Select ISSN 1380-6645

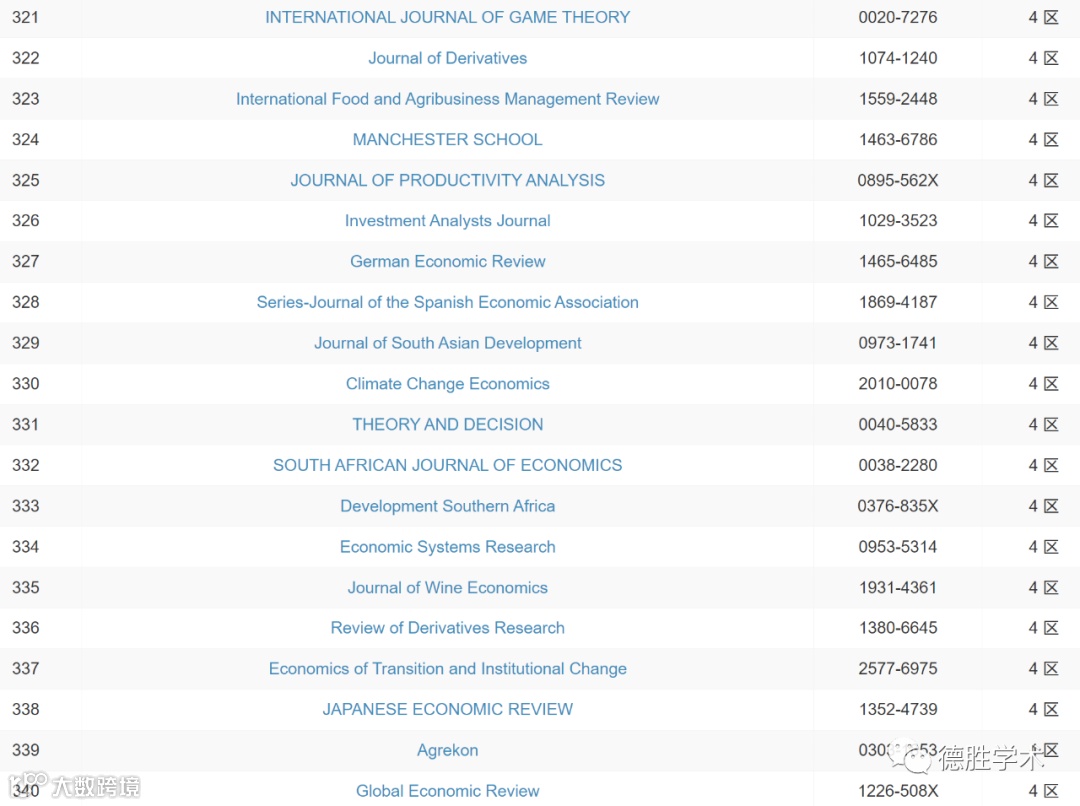(x=897, y=628)
